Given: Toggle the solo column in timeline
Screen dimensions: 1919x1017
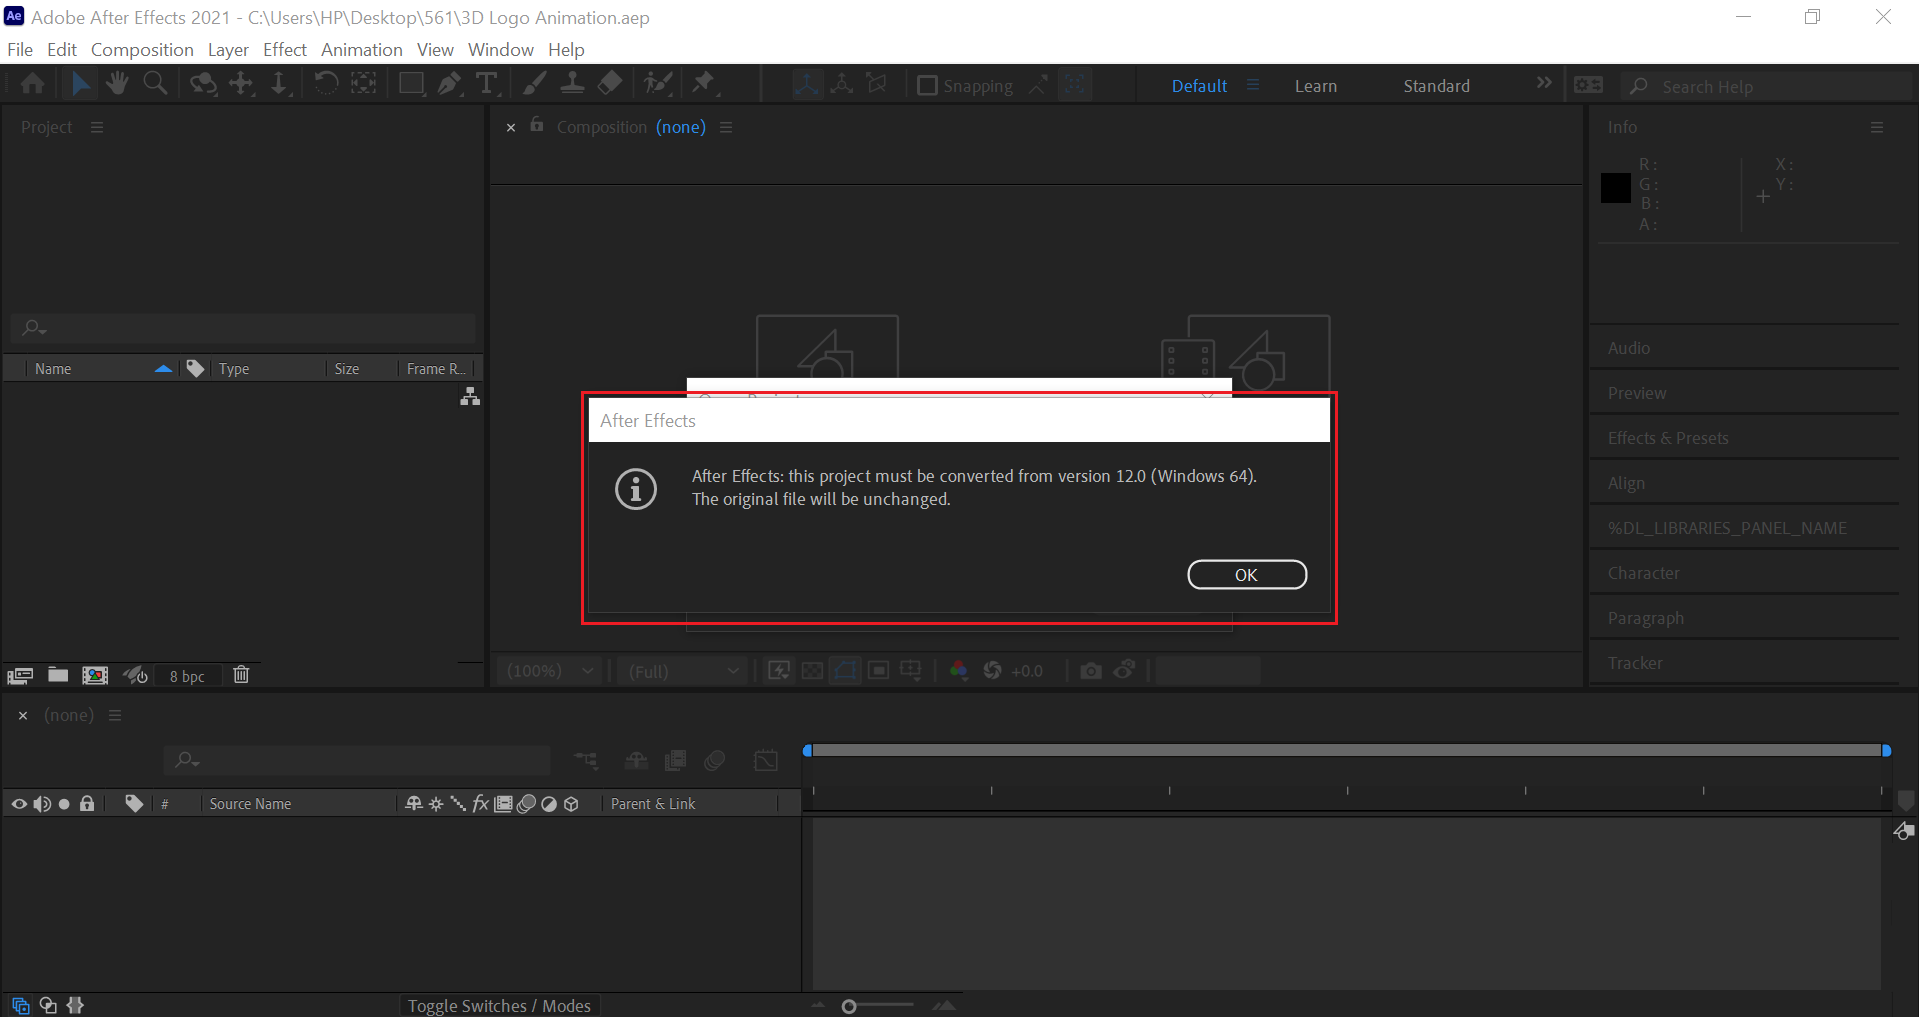Looking at the screenshot, I should point(64,804).
